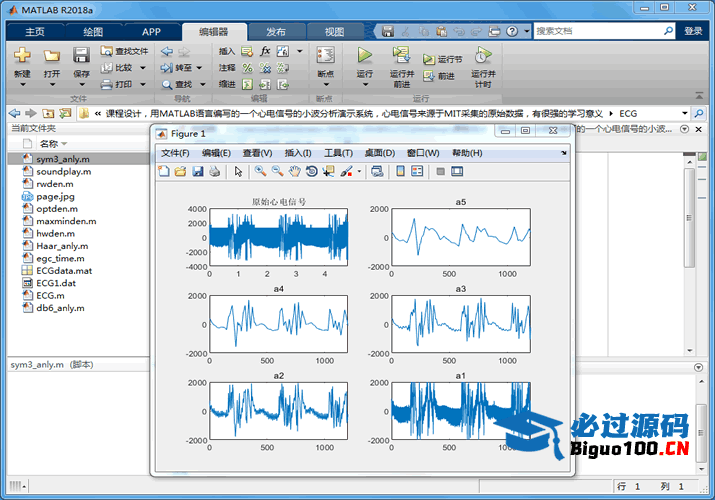This screenshot has width=715, height=500.
Task: Expand the 打开 dropdown arrow
Action: coord(52,85)
